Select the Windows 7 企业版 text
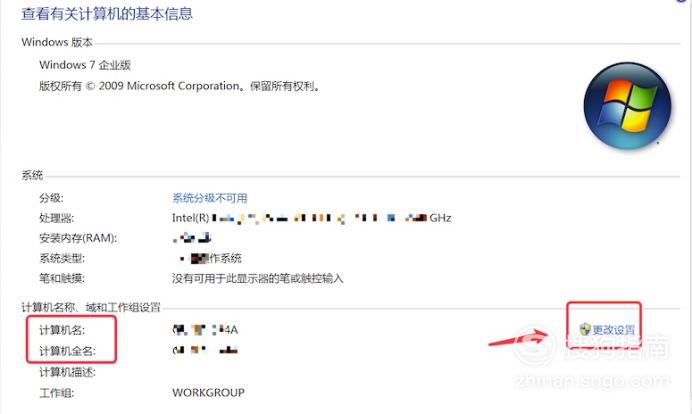The width and height of the screenshot is (692, 414). (x=85, y=65)
